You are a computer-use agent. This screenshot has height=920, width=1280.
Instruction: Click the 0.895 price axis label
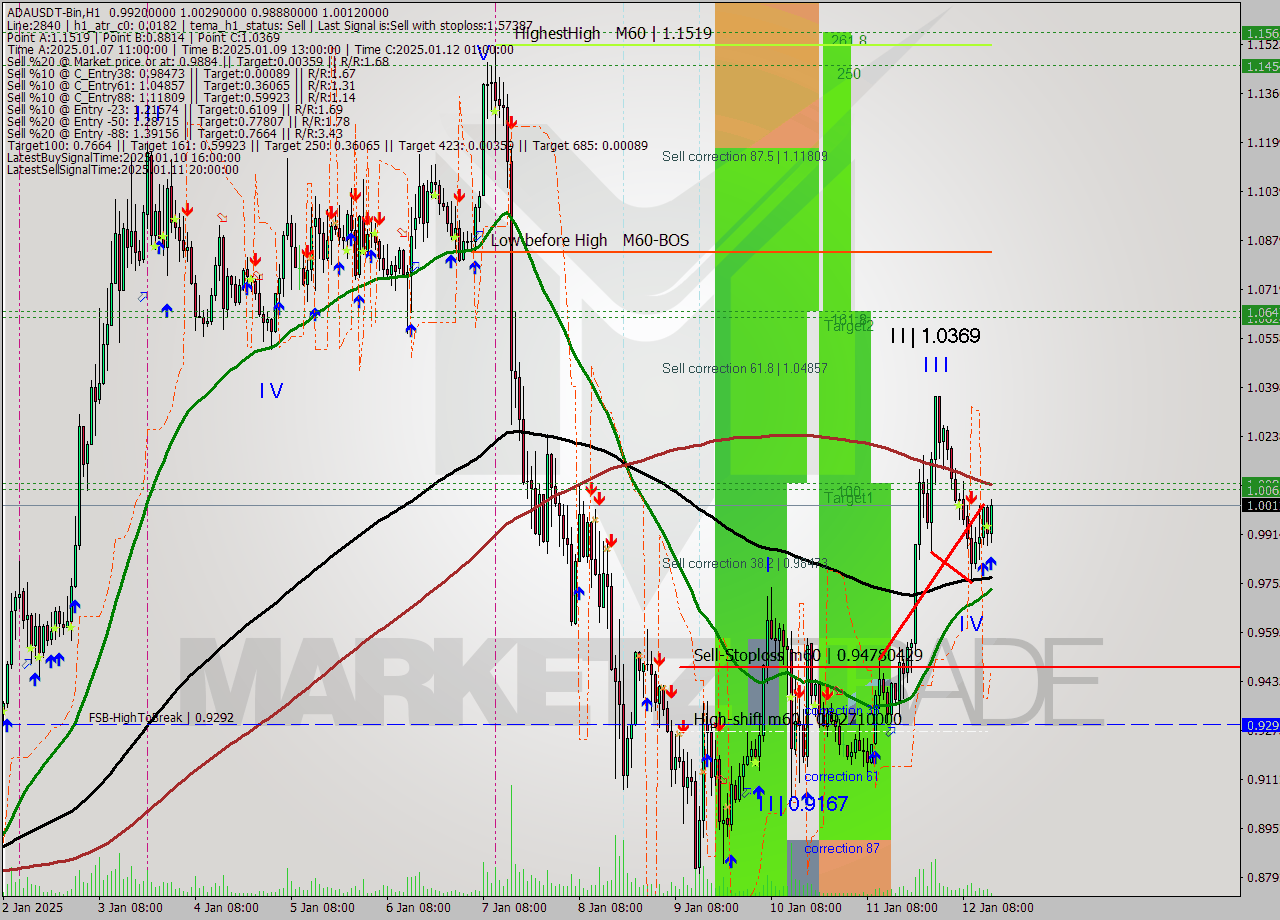[1261, 828]
